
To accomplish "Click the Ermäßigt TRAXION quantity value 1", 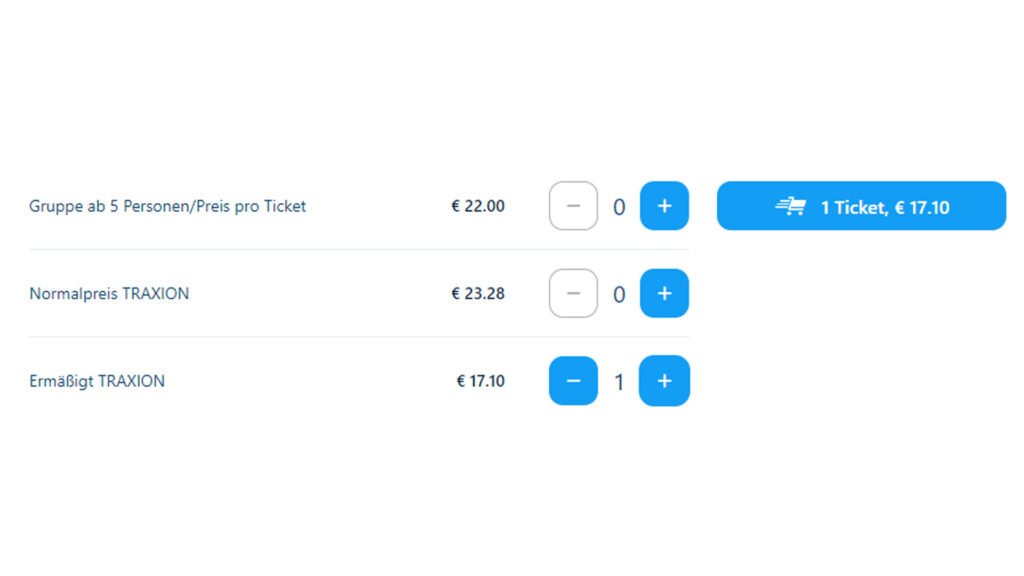I will coord(619,382).
